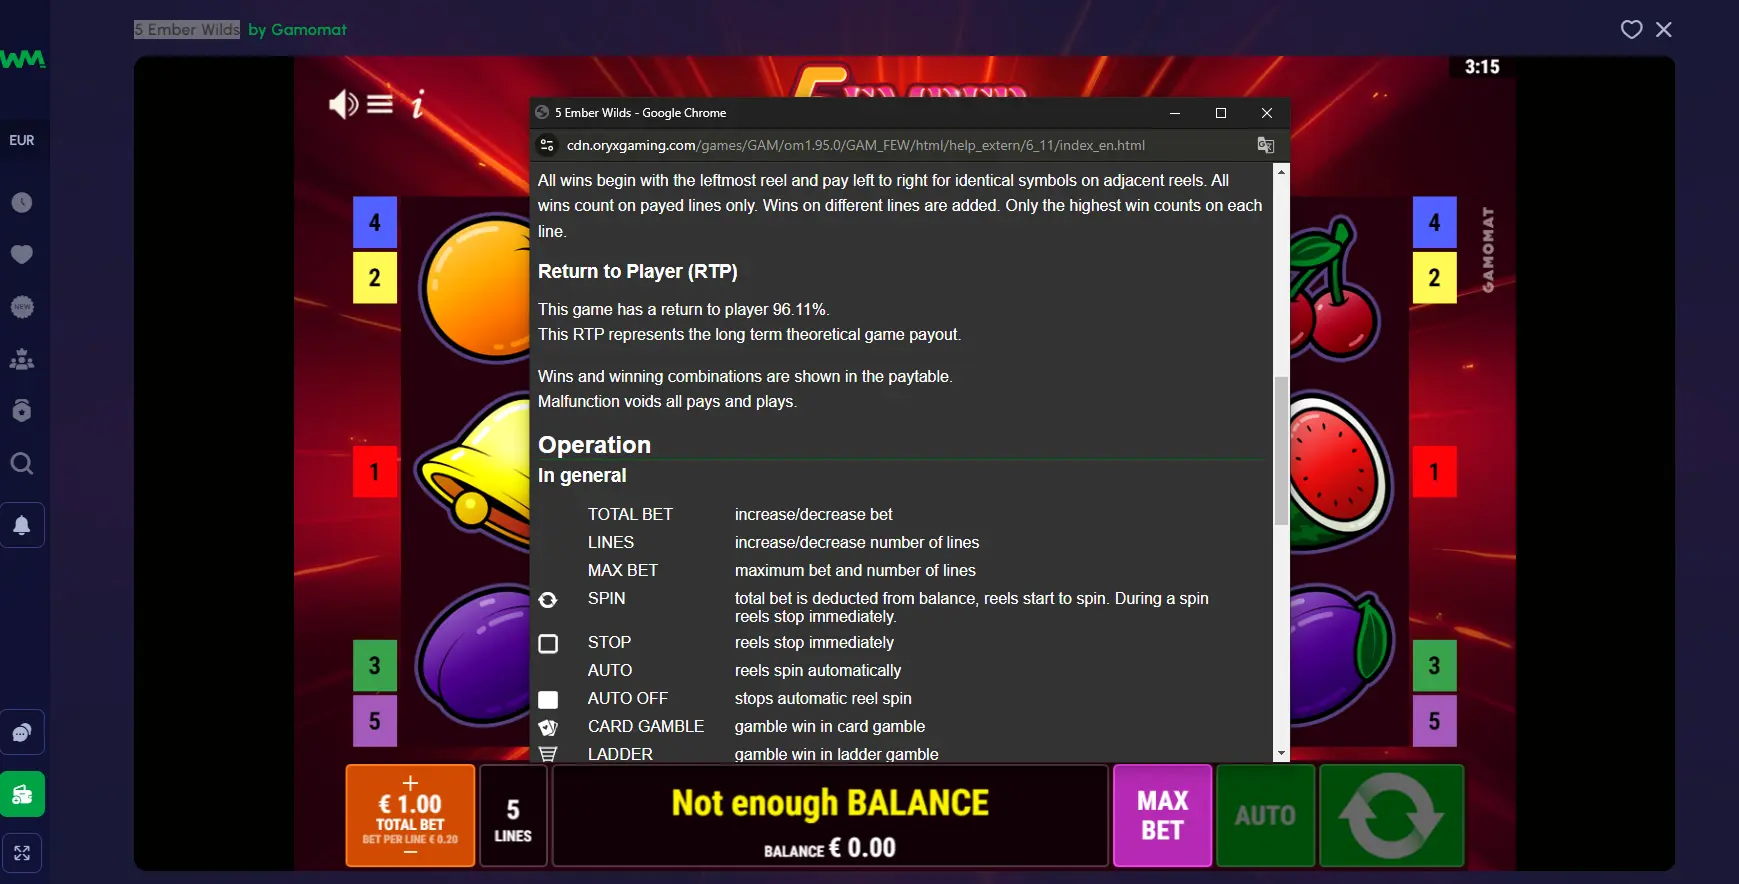
Task: Add game to favorites with the top-right heart icon
Action: [x=1631, y=30]
